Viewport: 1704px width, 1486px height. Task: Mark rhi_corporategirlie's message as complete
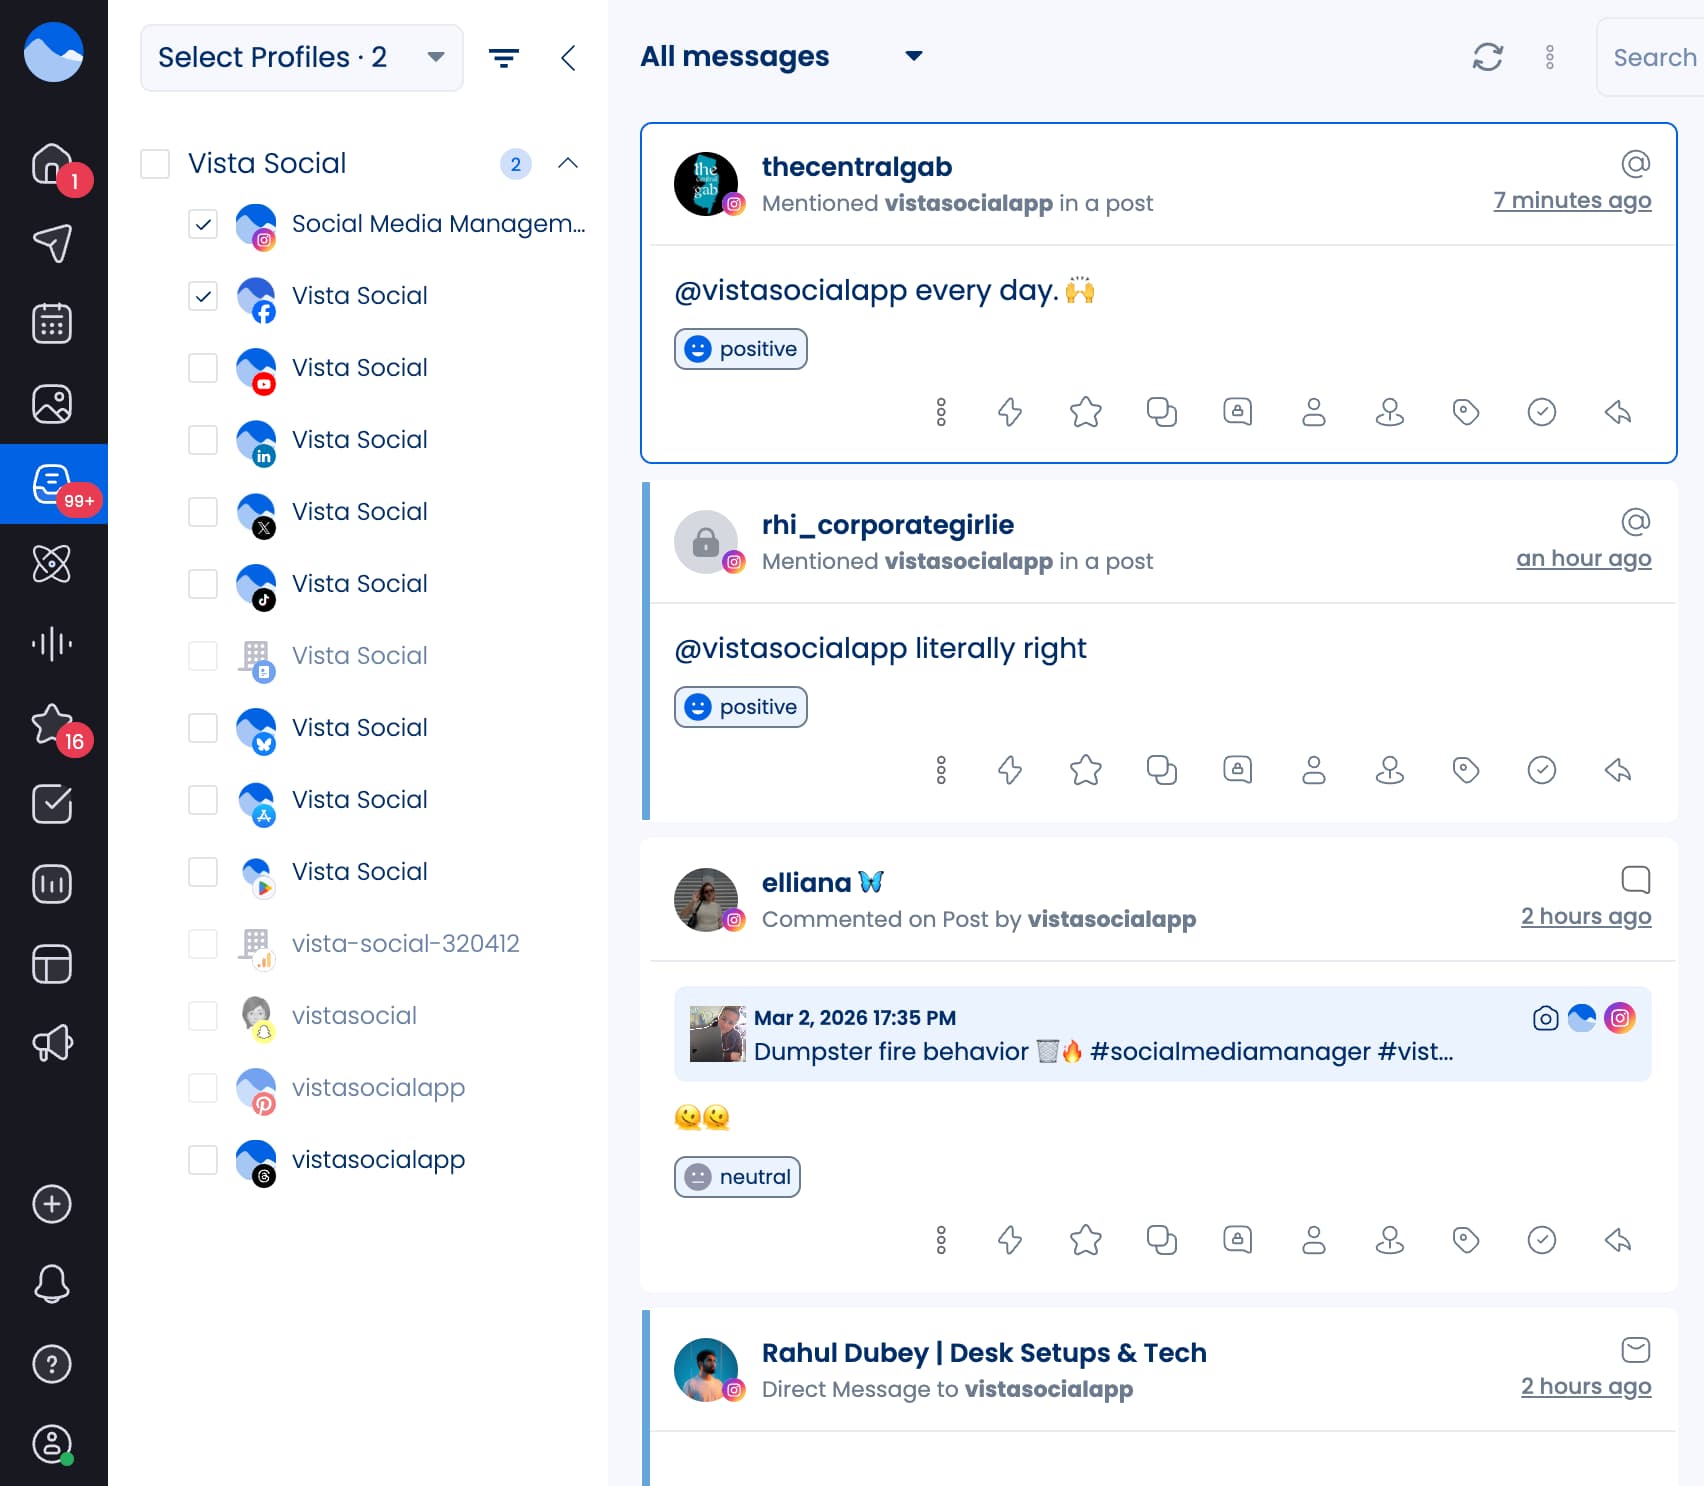click(1542, 770)
